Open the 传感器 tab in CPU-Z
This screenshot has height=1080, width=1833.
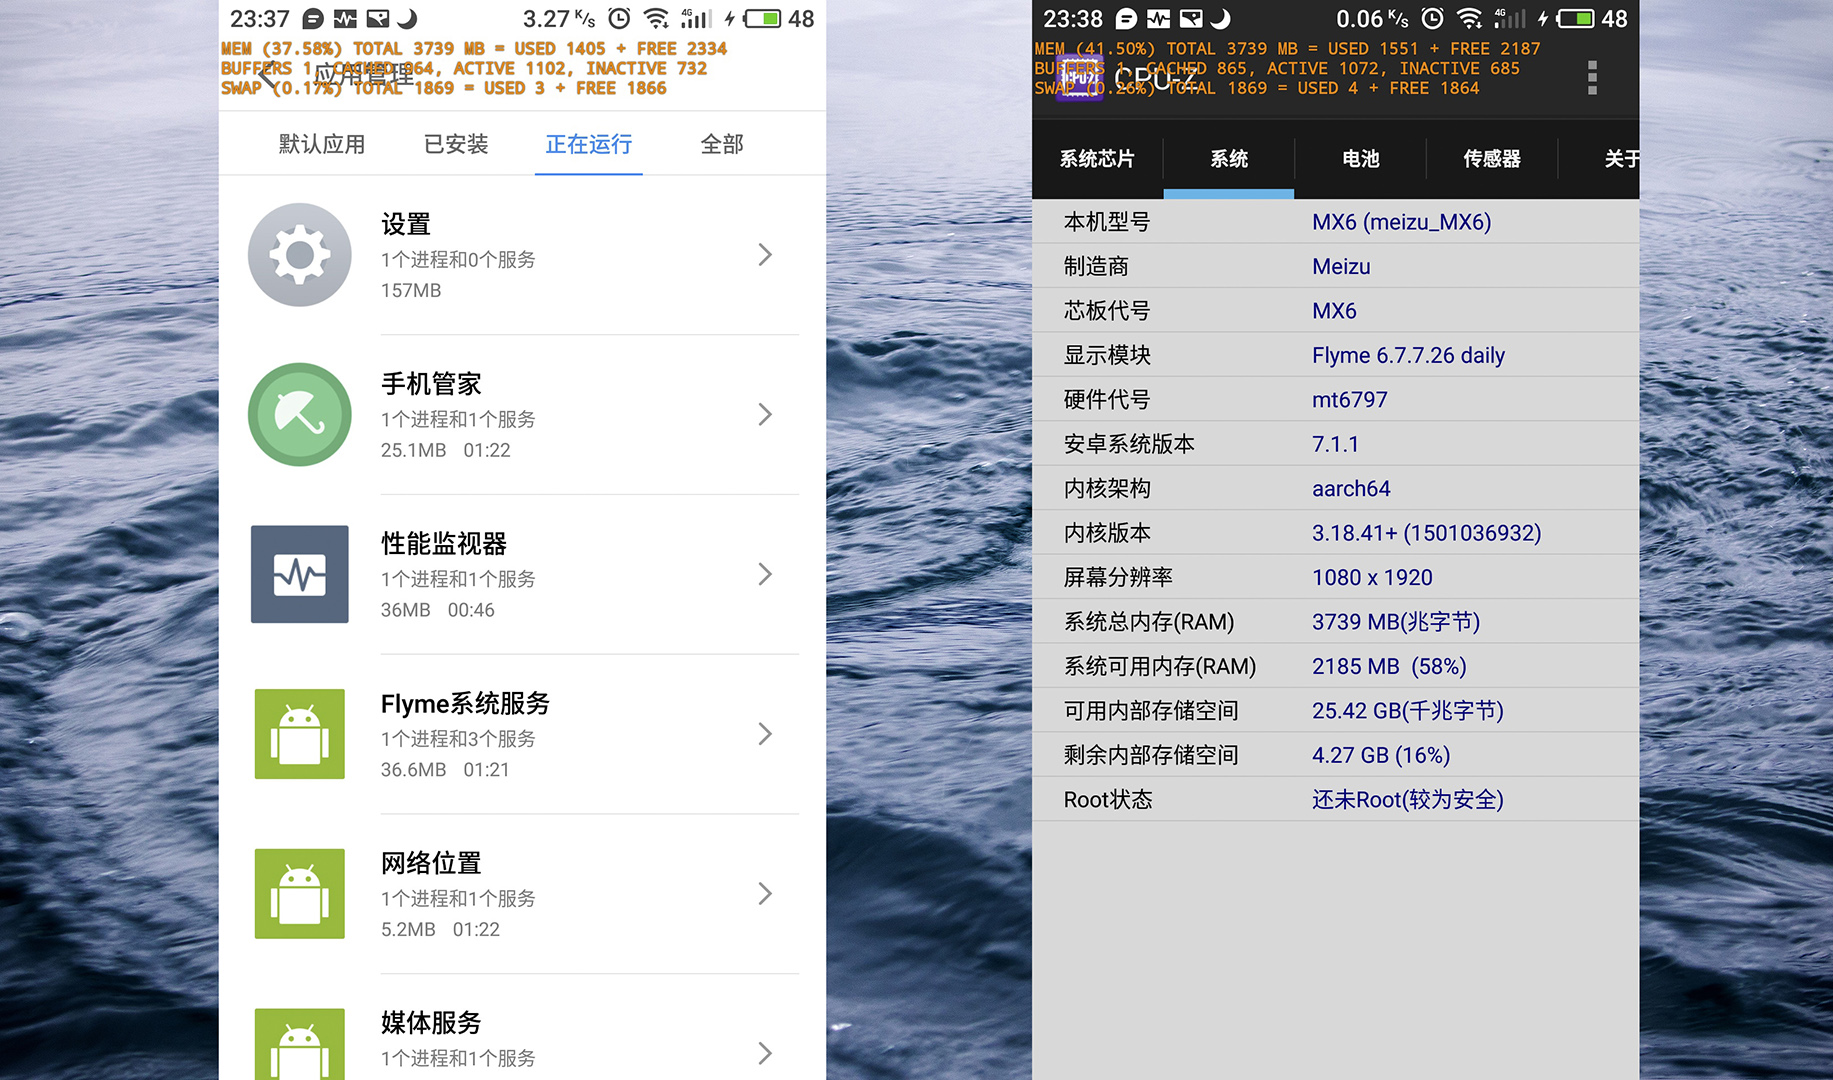click(1492, 159)
